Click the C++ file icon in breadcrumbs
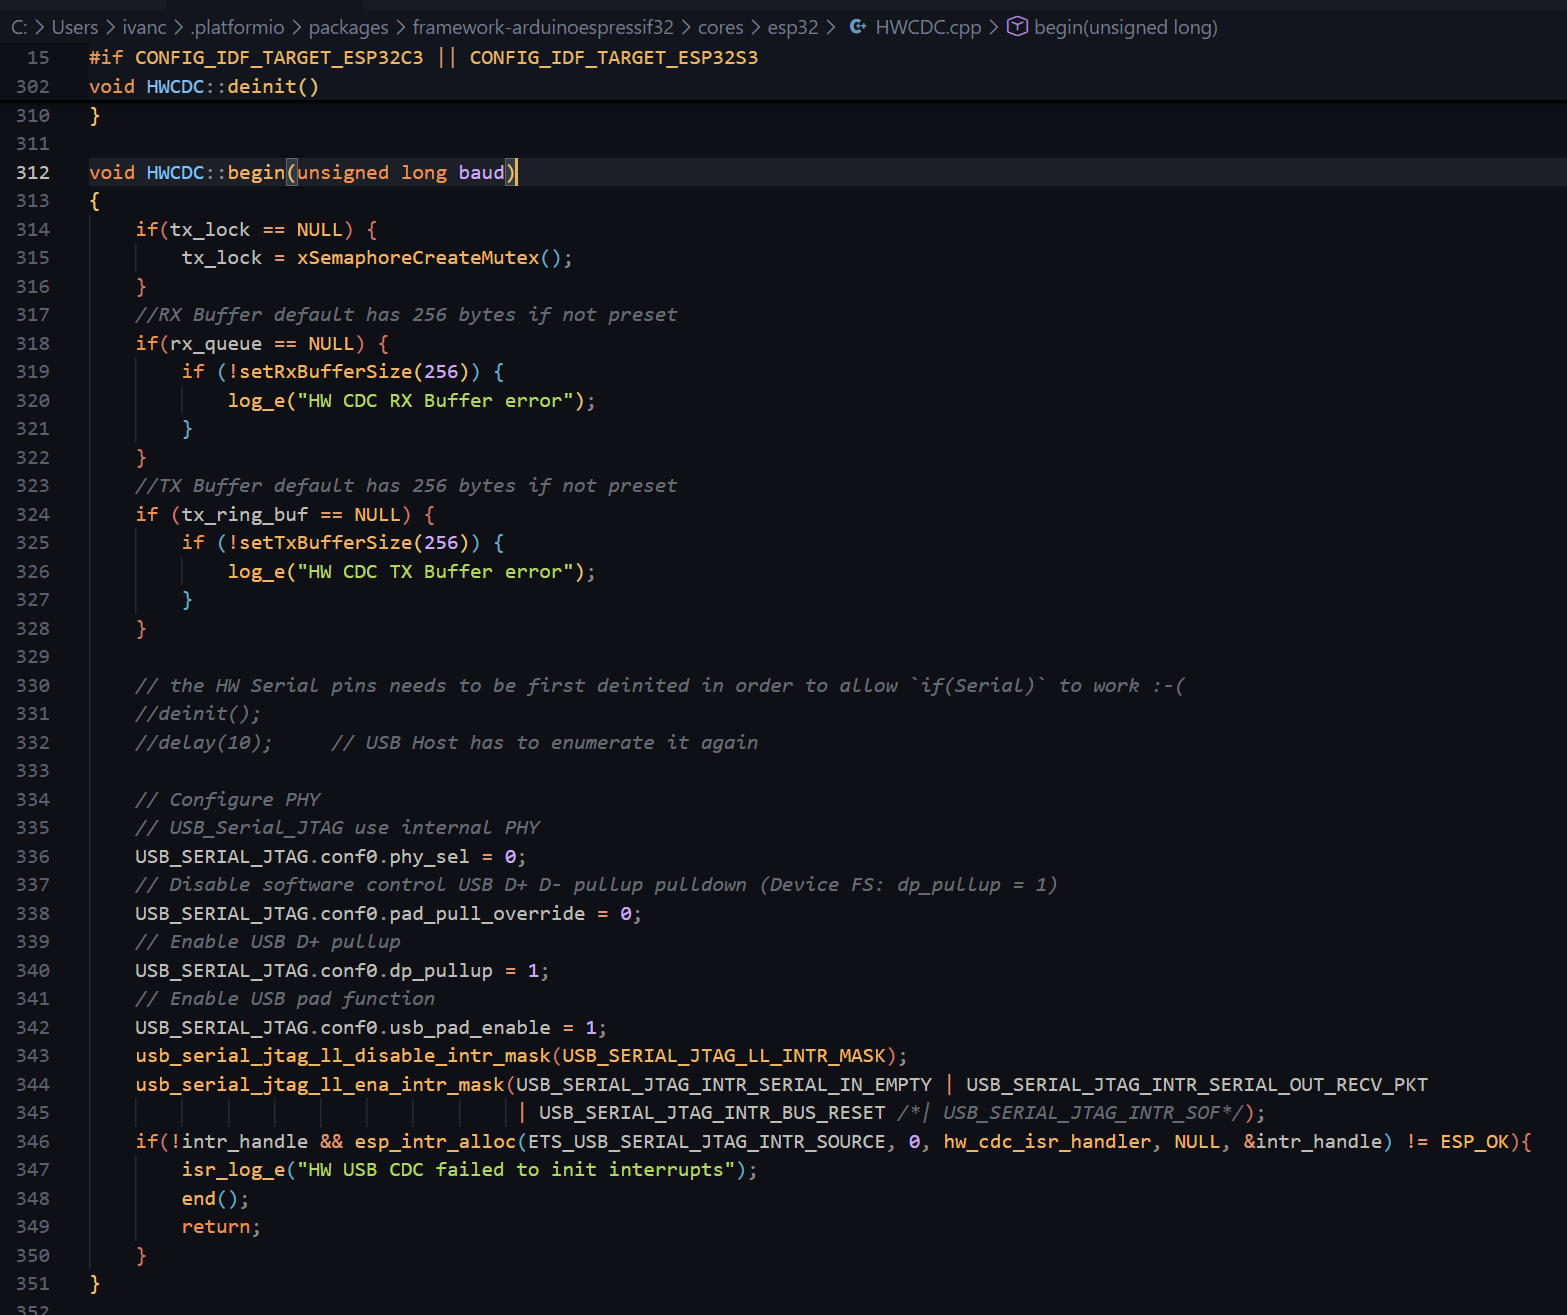The image size is (1567, 1315). pyautogui.click(x=857, y=27)
